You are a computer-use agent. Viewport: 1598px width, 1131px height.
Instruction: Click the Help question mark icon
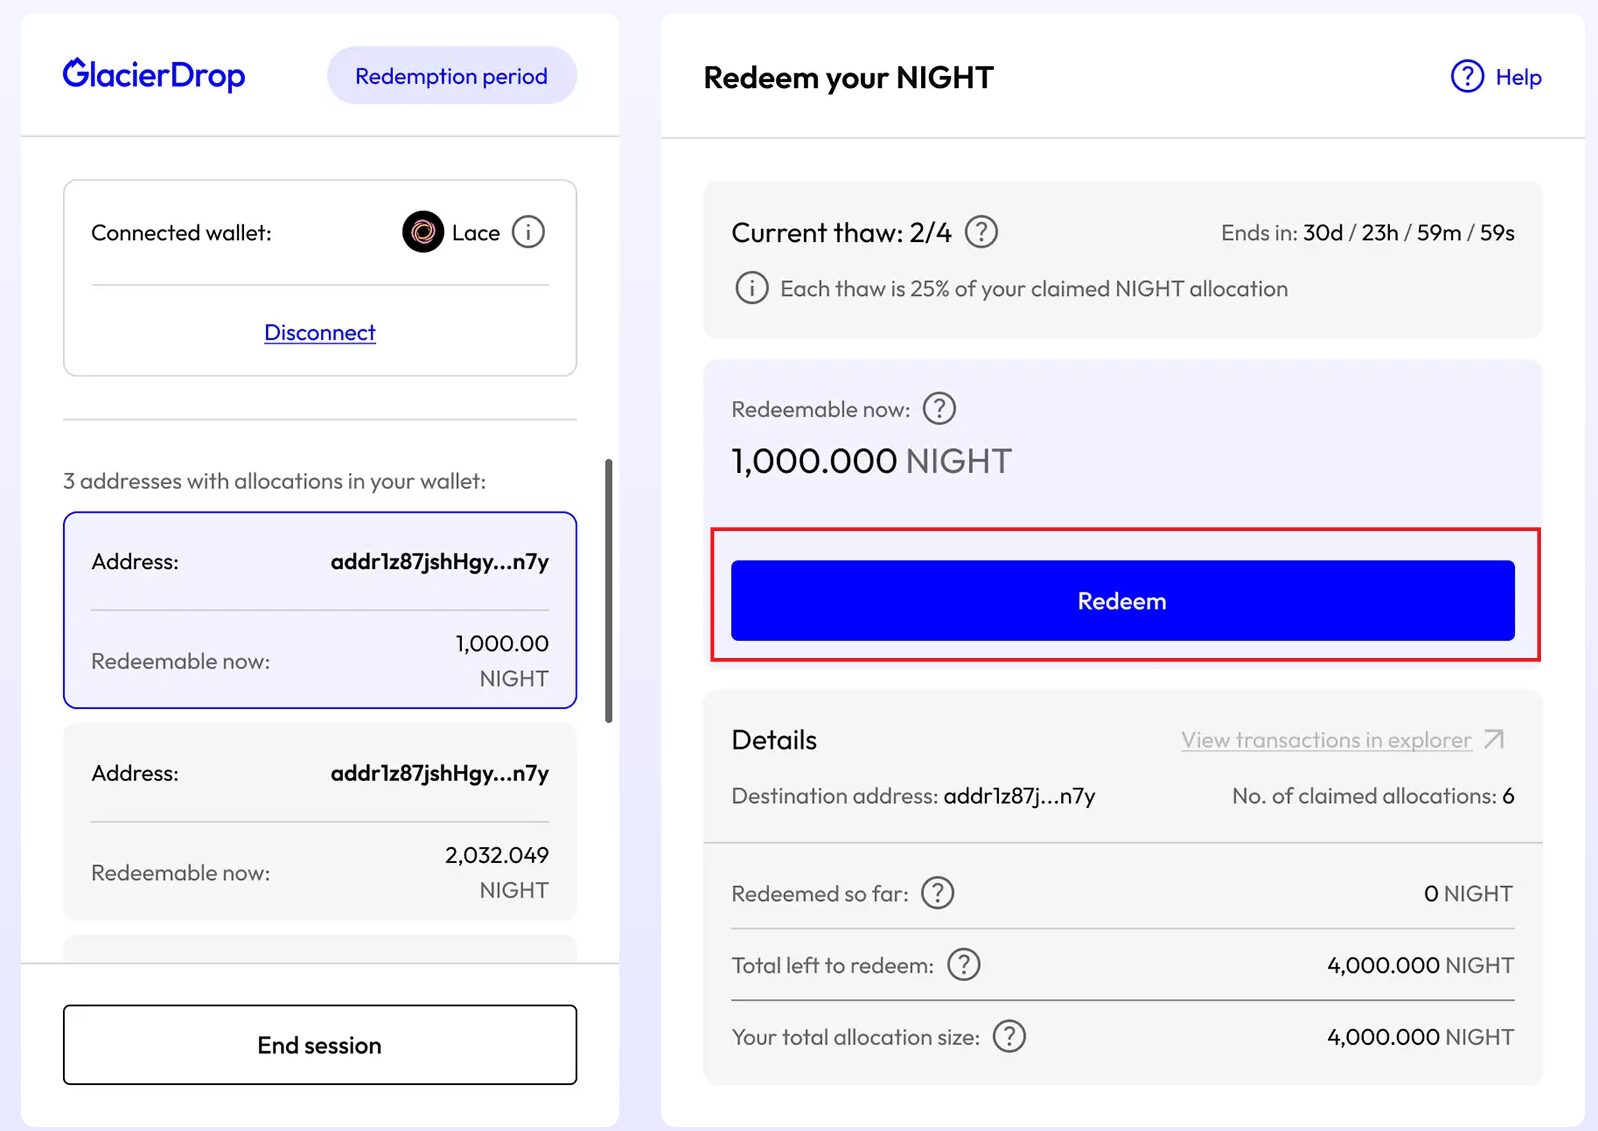(1467, 76)
